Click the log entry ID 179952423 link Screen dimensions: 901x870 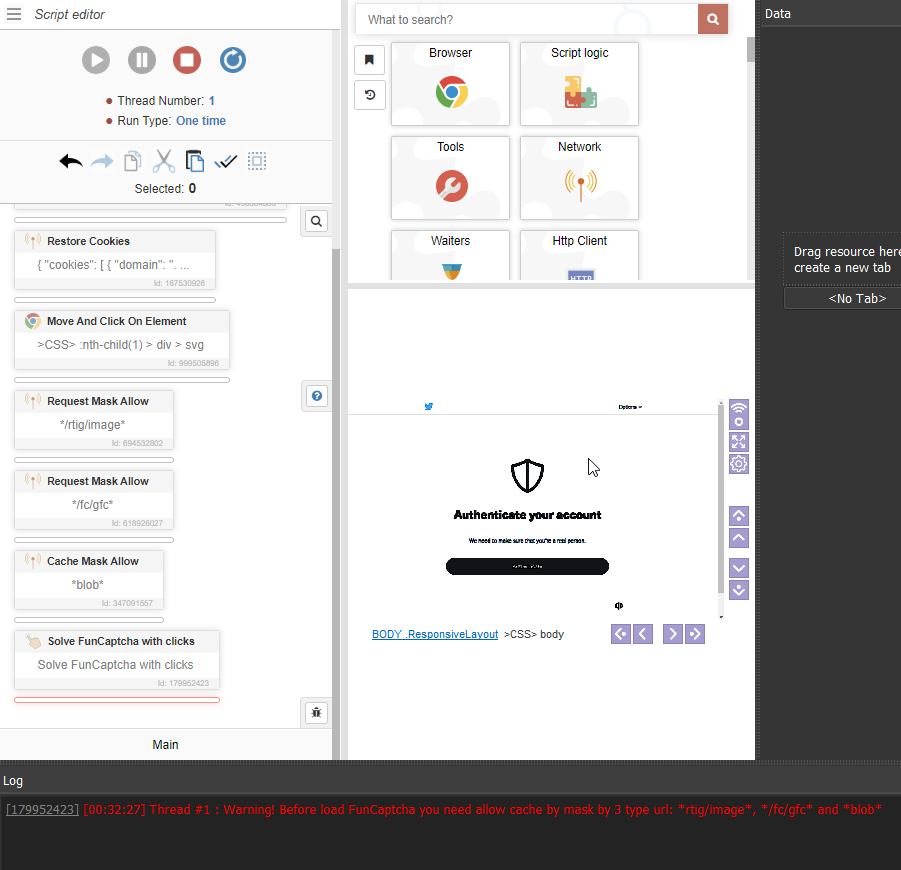pos(42,809)
